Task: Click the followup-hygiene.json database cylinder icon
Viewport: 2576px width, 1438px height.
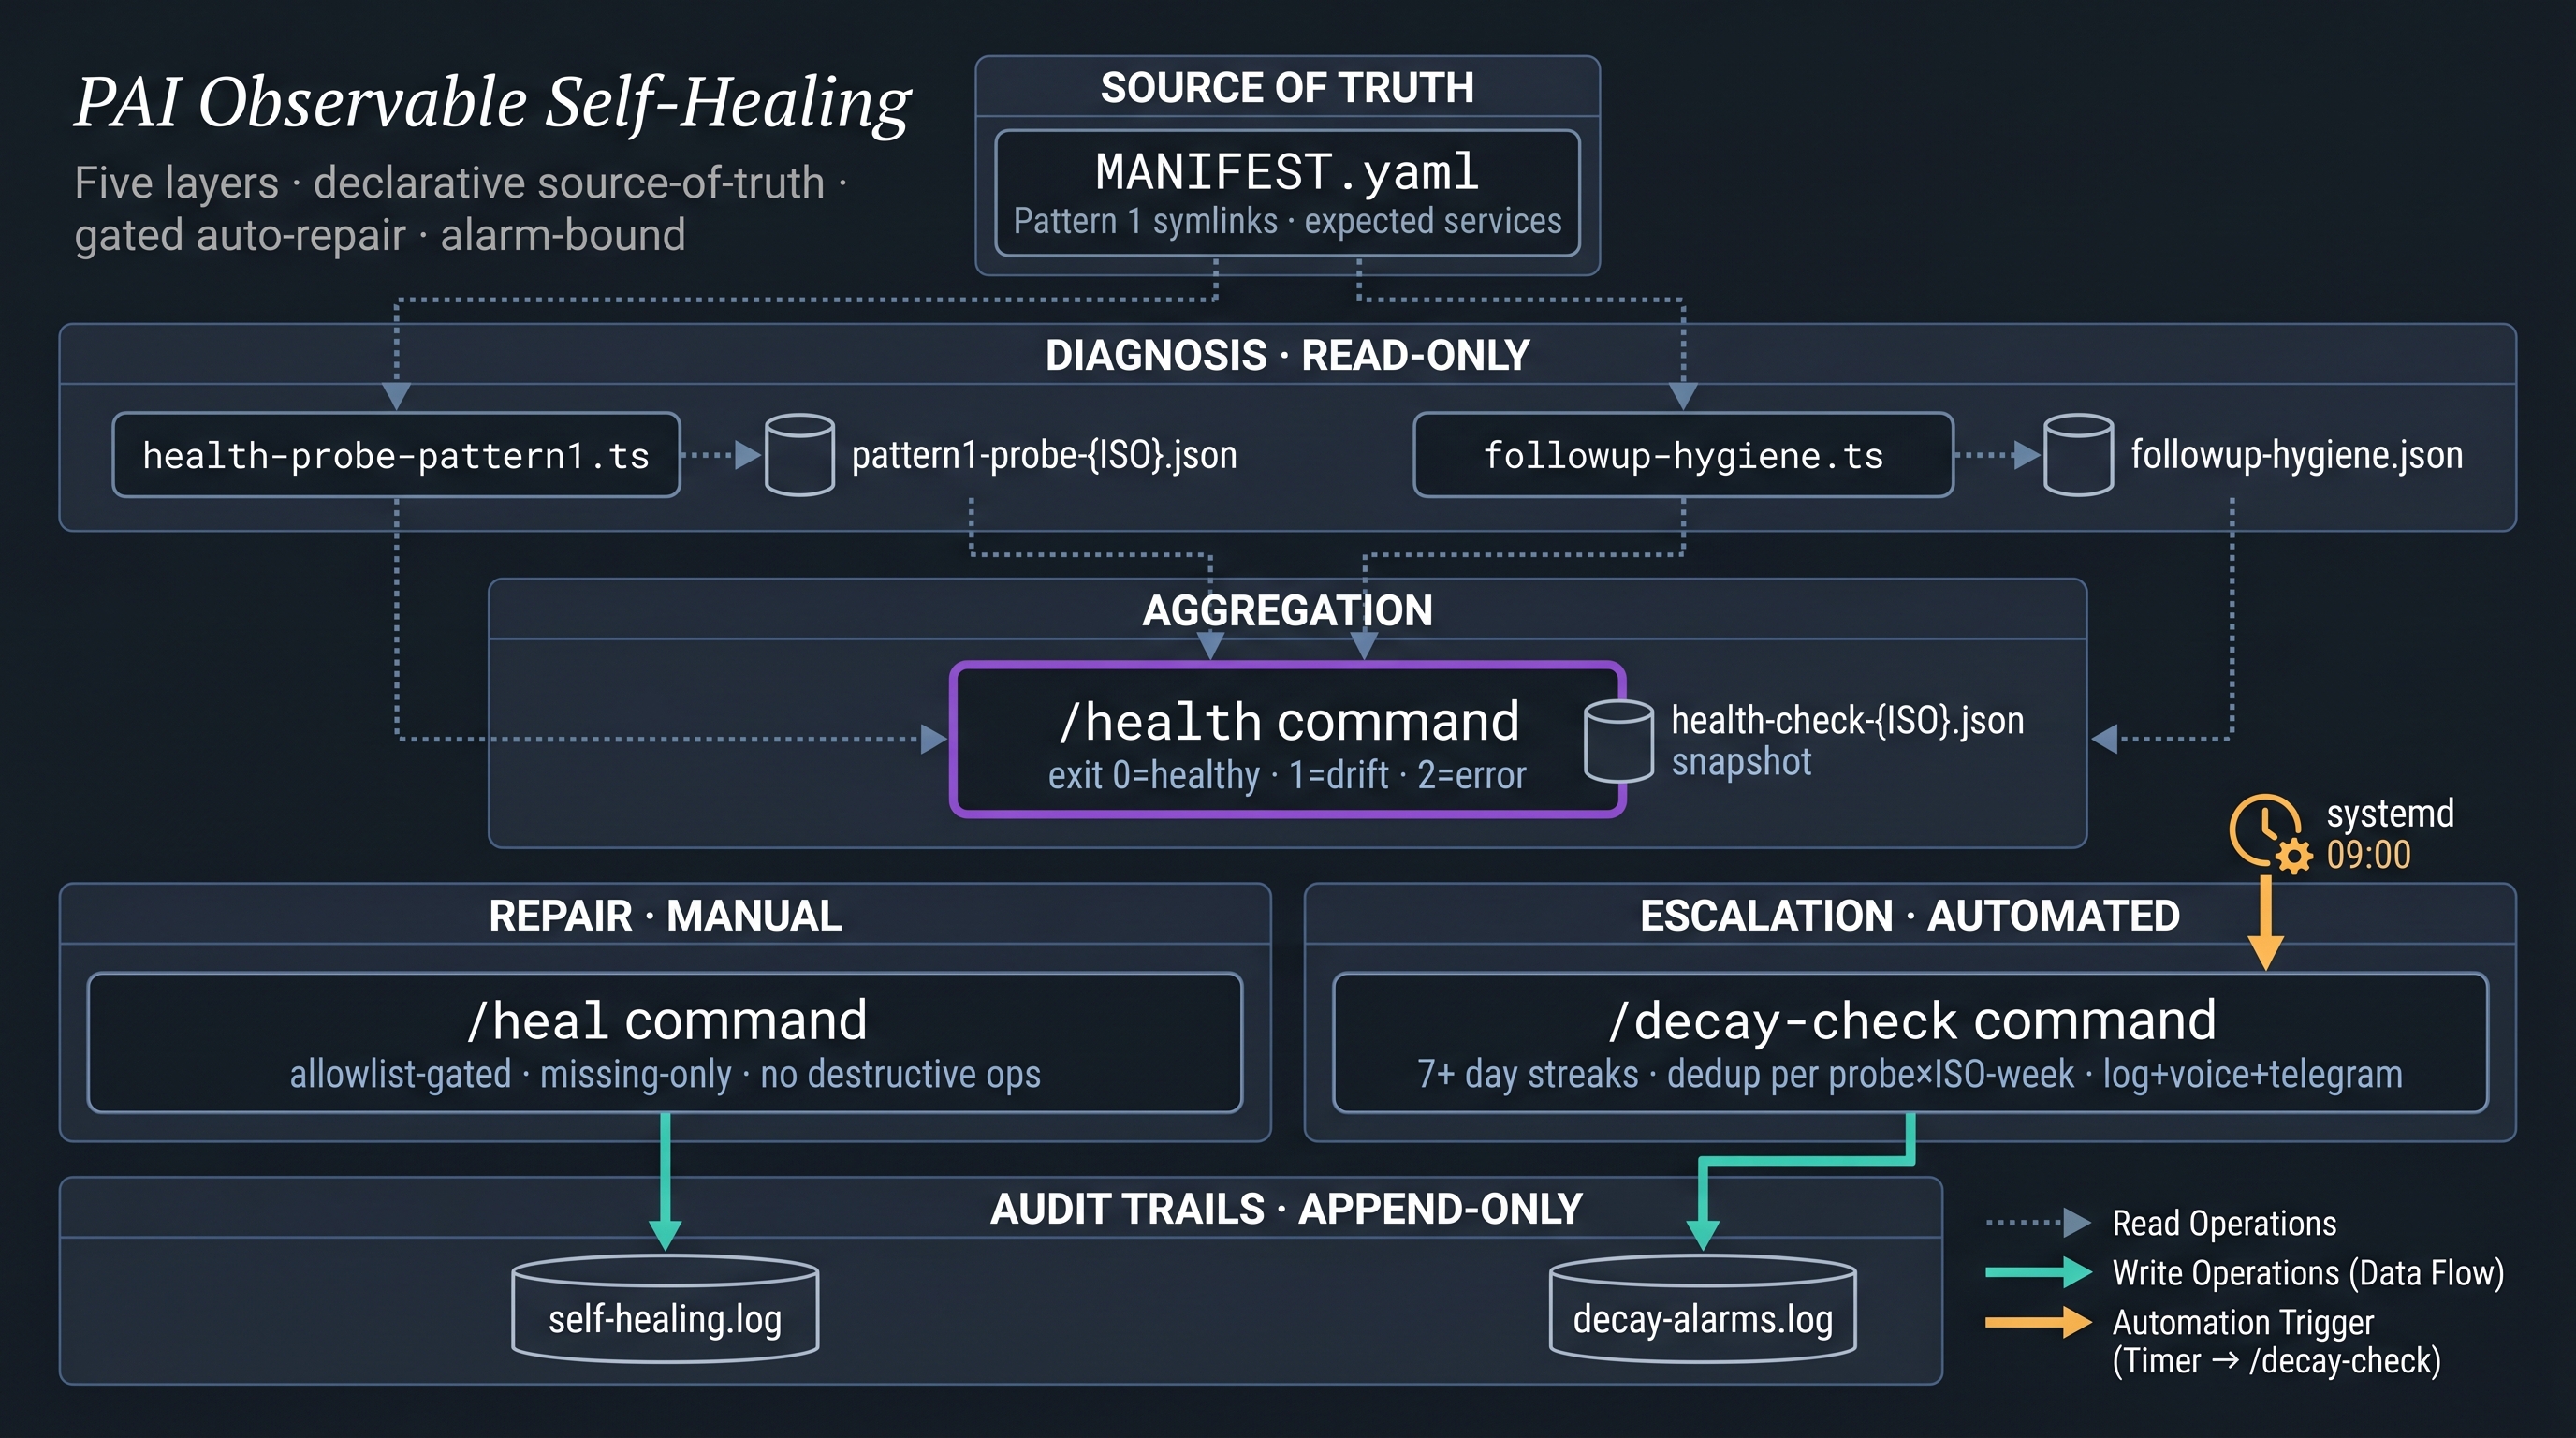Action: (2078, 455)
